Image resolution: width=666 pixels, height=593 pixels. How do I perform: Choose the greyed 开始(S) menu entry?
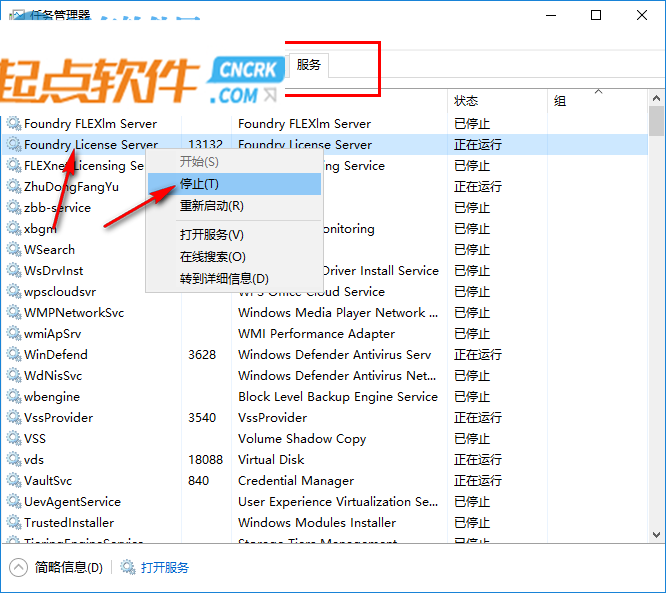[x=234, y=162]
